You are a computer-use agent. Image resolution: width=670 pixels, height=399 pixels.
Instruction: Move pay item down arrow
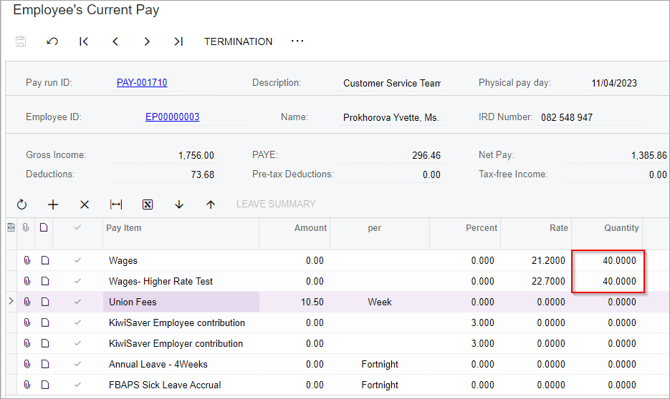tap(179, 205)
